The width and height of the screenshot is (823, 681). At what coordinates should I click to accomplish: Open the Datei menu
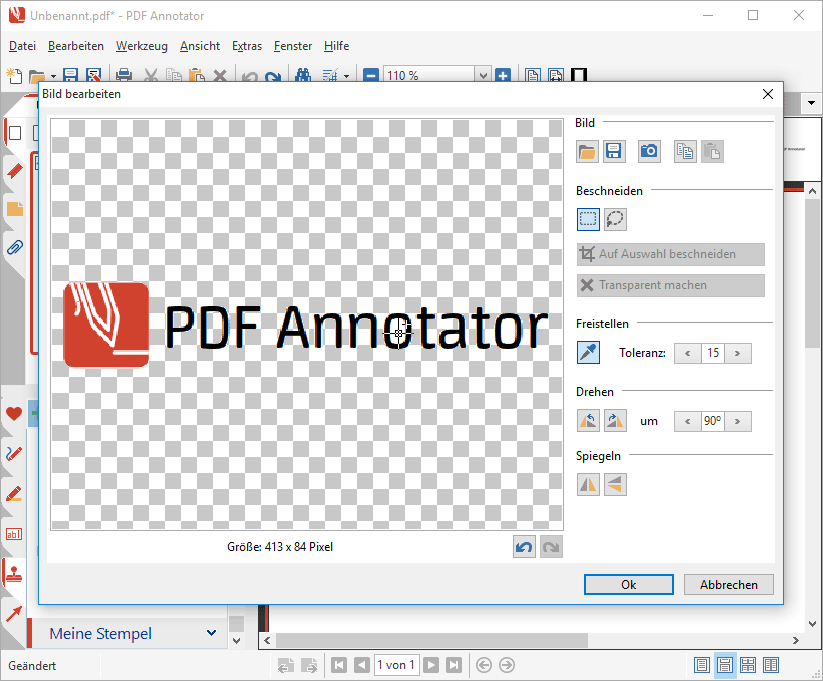22,46
